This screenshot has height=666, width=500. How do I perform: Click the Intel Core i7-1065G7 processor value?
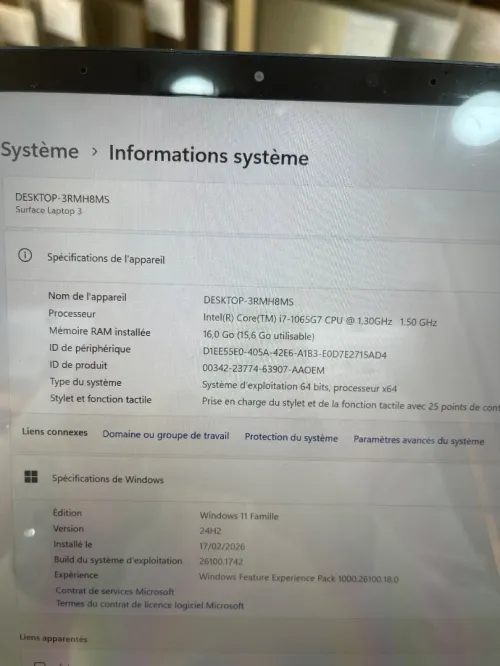coord(320,319)
